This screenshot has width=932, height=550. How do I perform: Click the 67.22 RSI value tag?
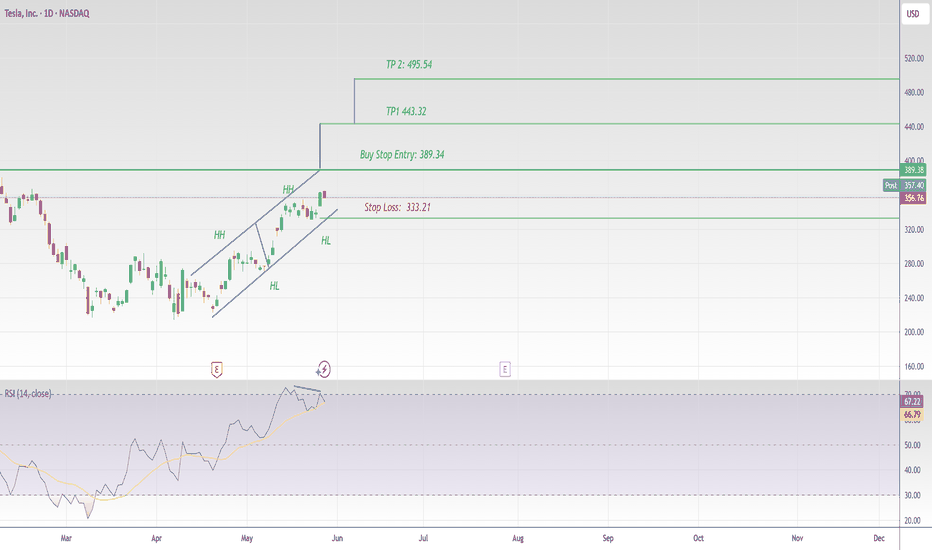912,401
